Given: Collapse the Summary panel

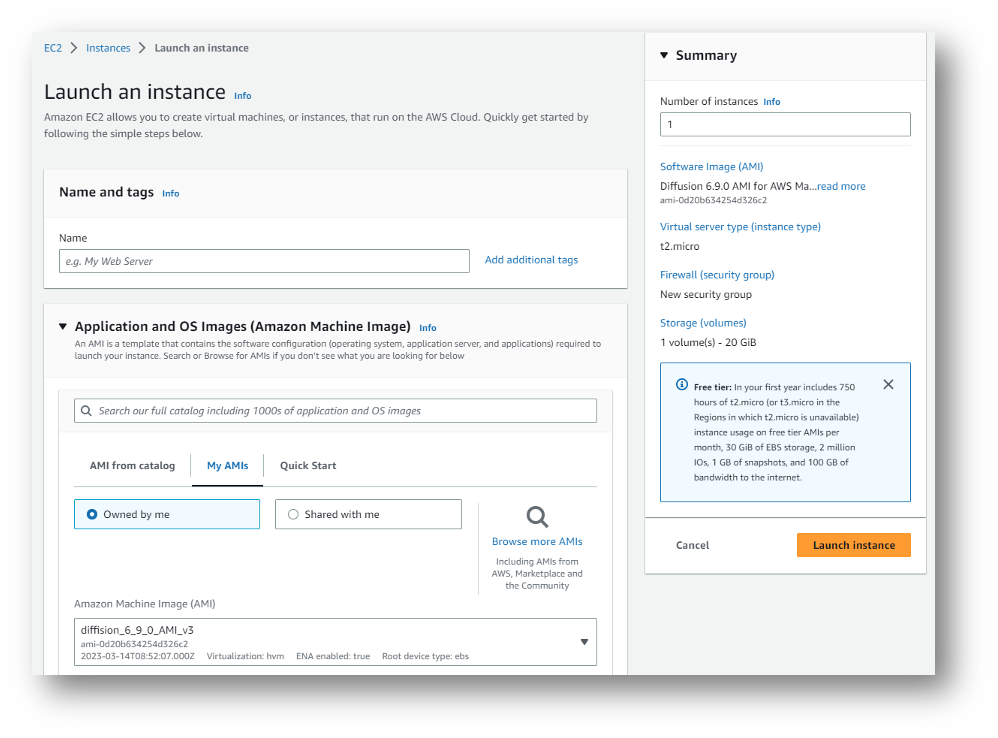Looking at the screenshot, I should click(x=666, y=55).
